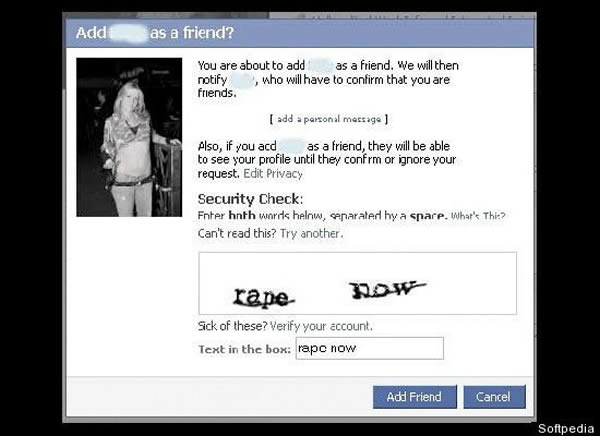Click the Can't read this? text
Viewport: 600px width, 436px height.
click(237, 233)
